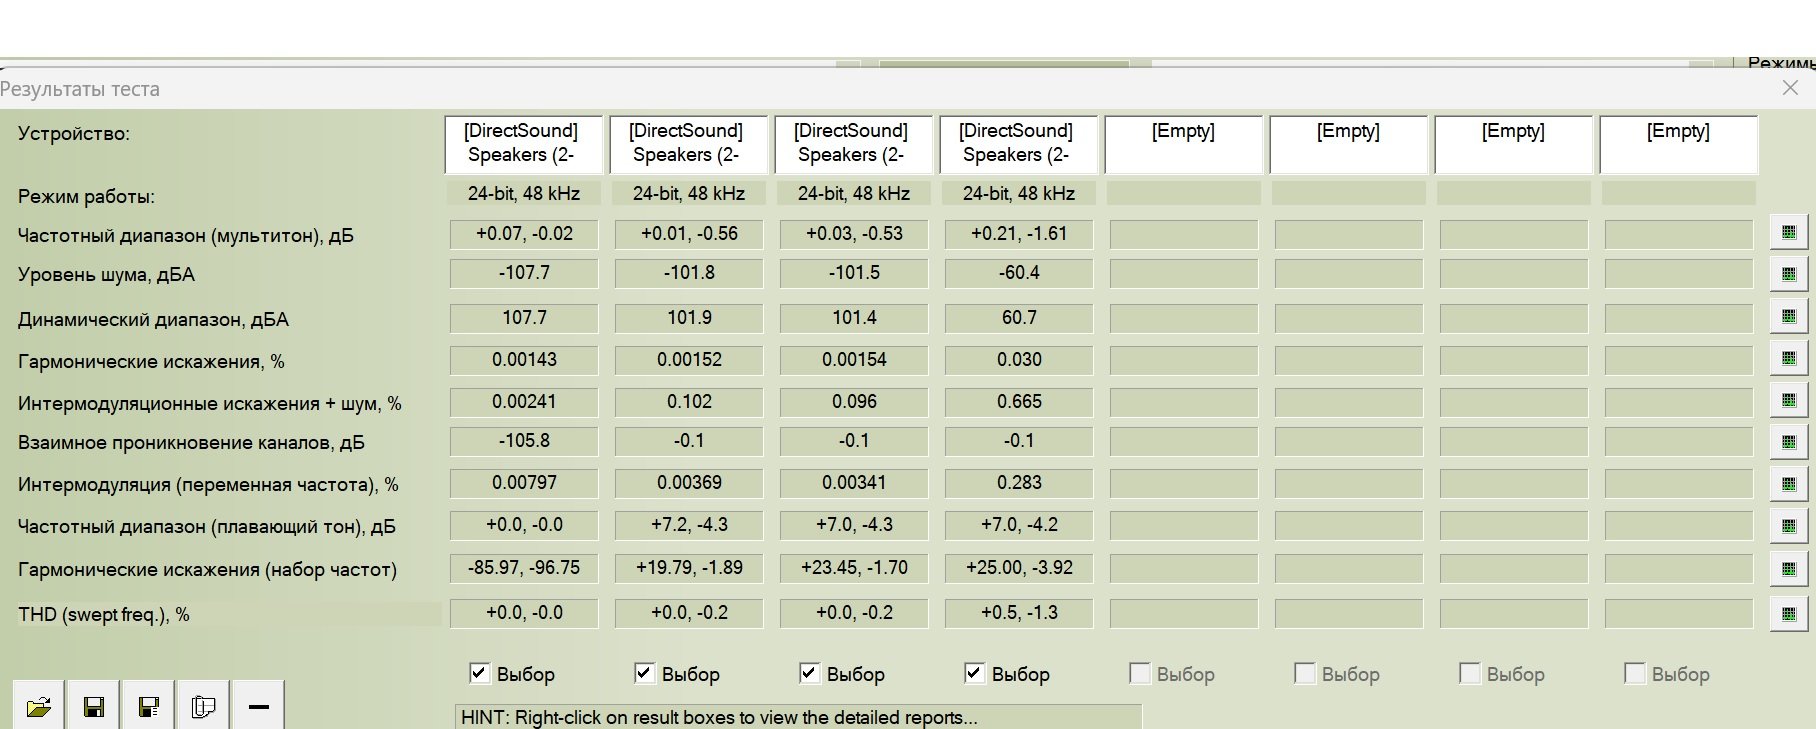
Task: Enable Выбор checkbox under last Empty slot
Action: point(1635,673)
